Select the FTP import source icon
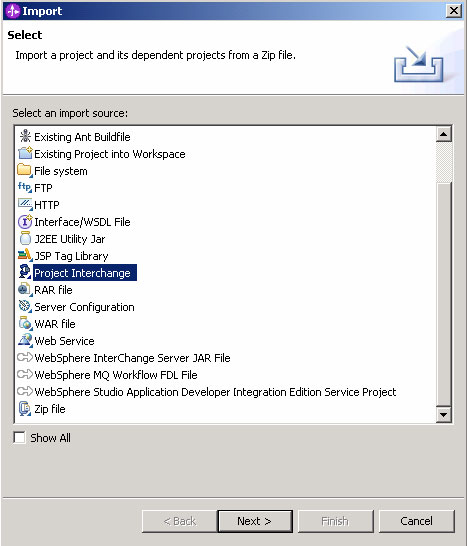This screenshot has width=467, height=546. point(25,187)
